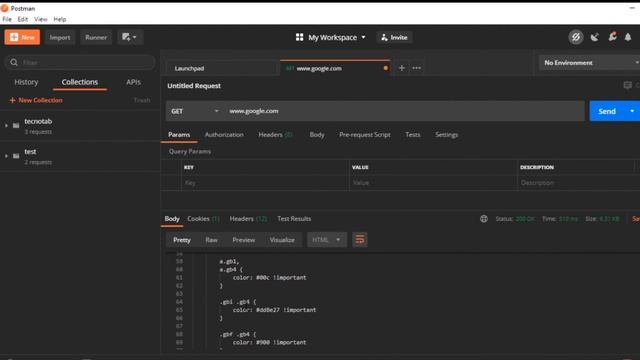This screenshot has width=640, height=360.
Task: Select the response Body tab
Action: click(172, 219)
